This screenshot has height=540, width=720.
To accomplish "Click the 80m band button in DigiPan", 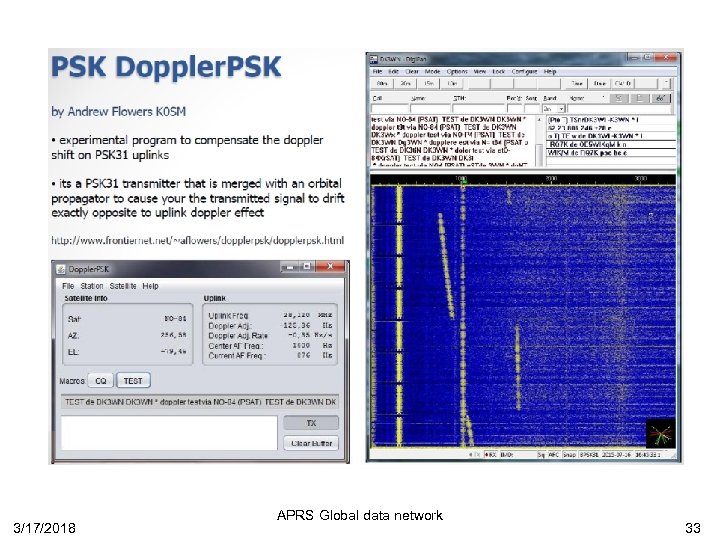I will pyautogui.click(x=382, y=84).
